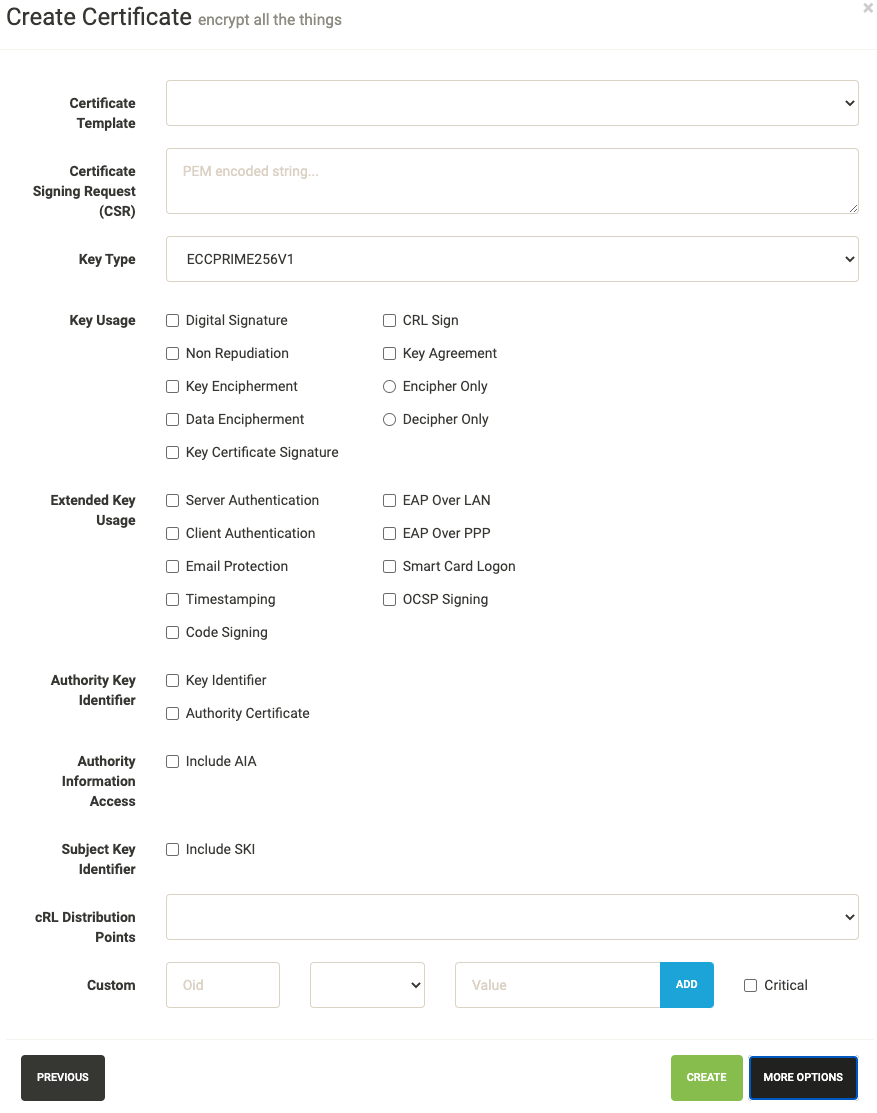Enable Non Repudiation
The width and height of the screenshot is (877, 1113).
(x=172, y=353)
